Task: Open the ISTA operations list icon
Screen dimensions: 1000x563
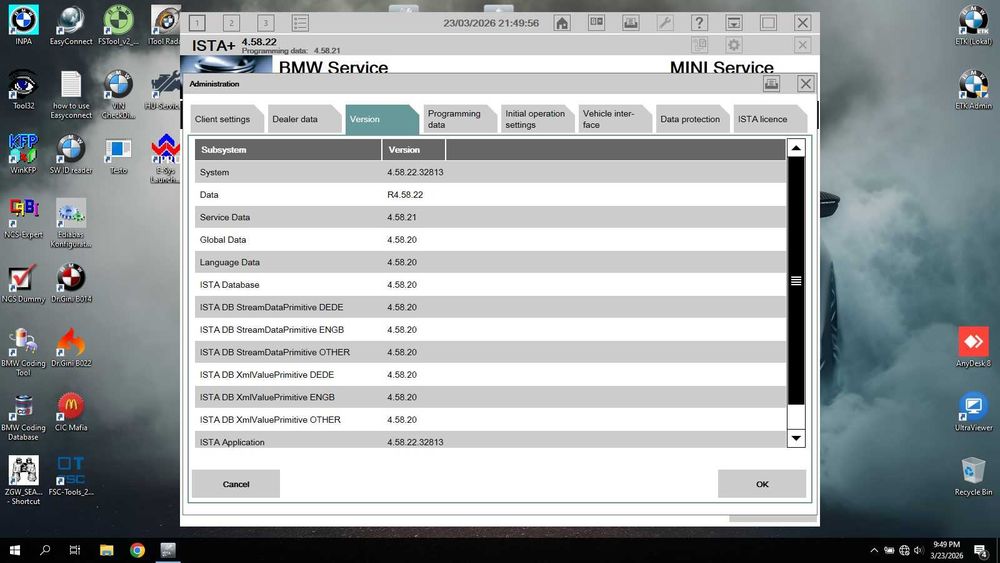Action: 300,23
